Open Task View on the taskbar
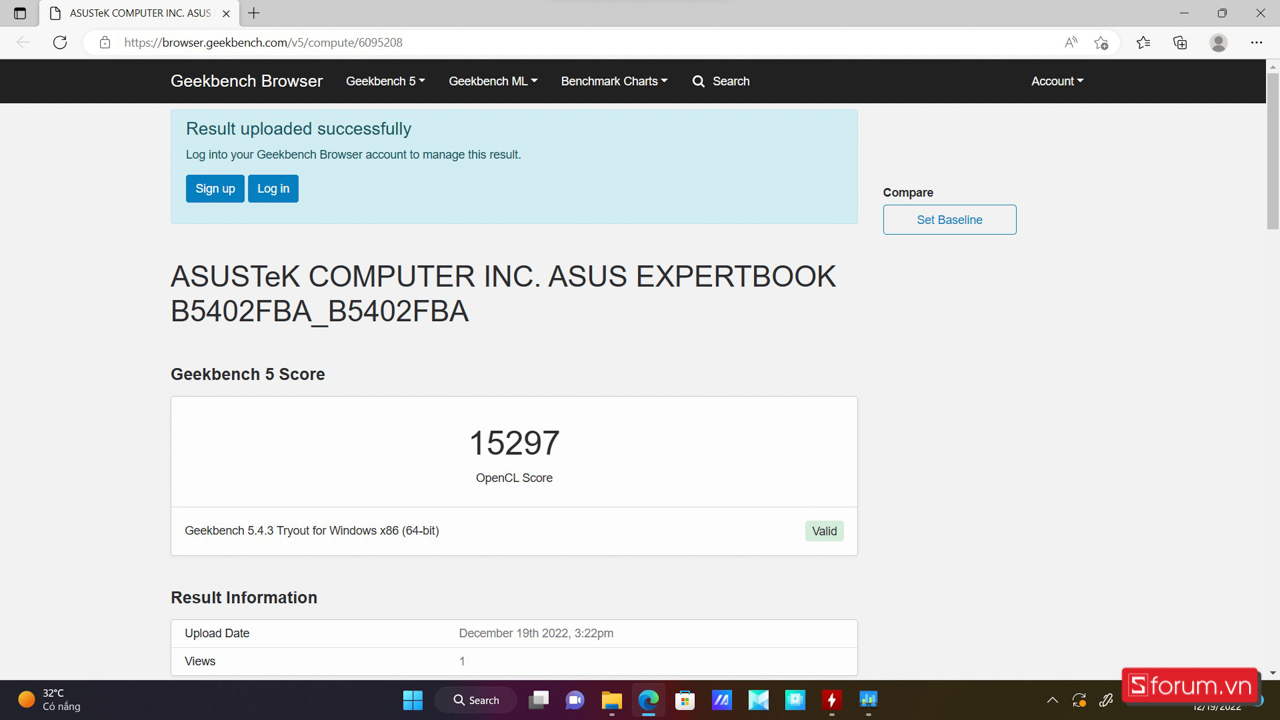The width and height of the screenshot is (1280, 720). tap(539, 700)
